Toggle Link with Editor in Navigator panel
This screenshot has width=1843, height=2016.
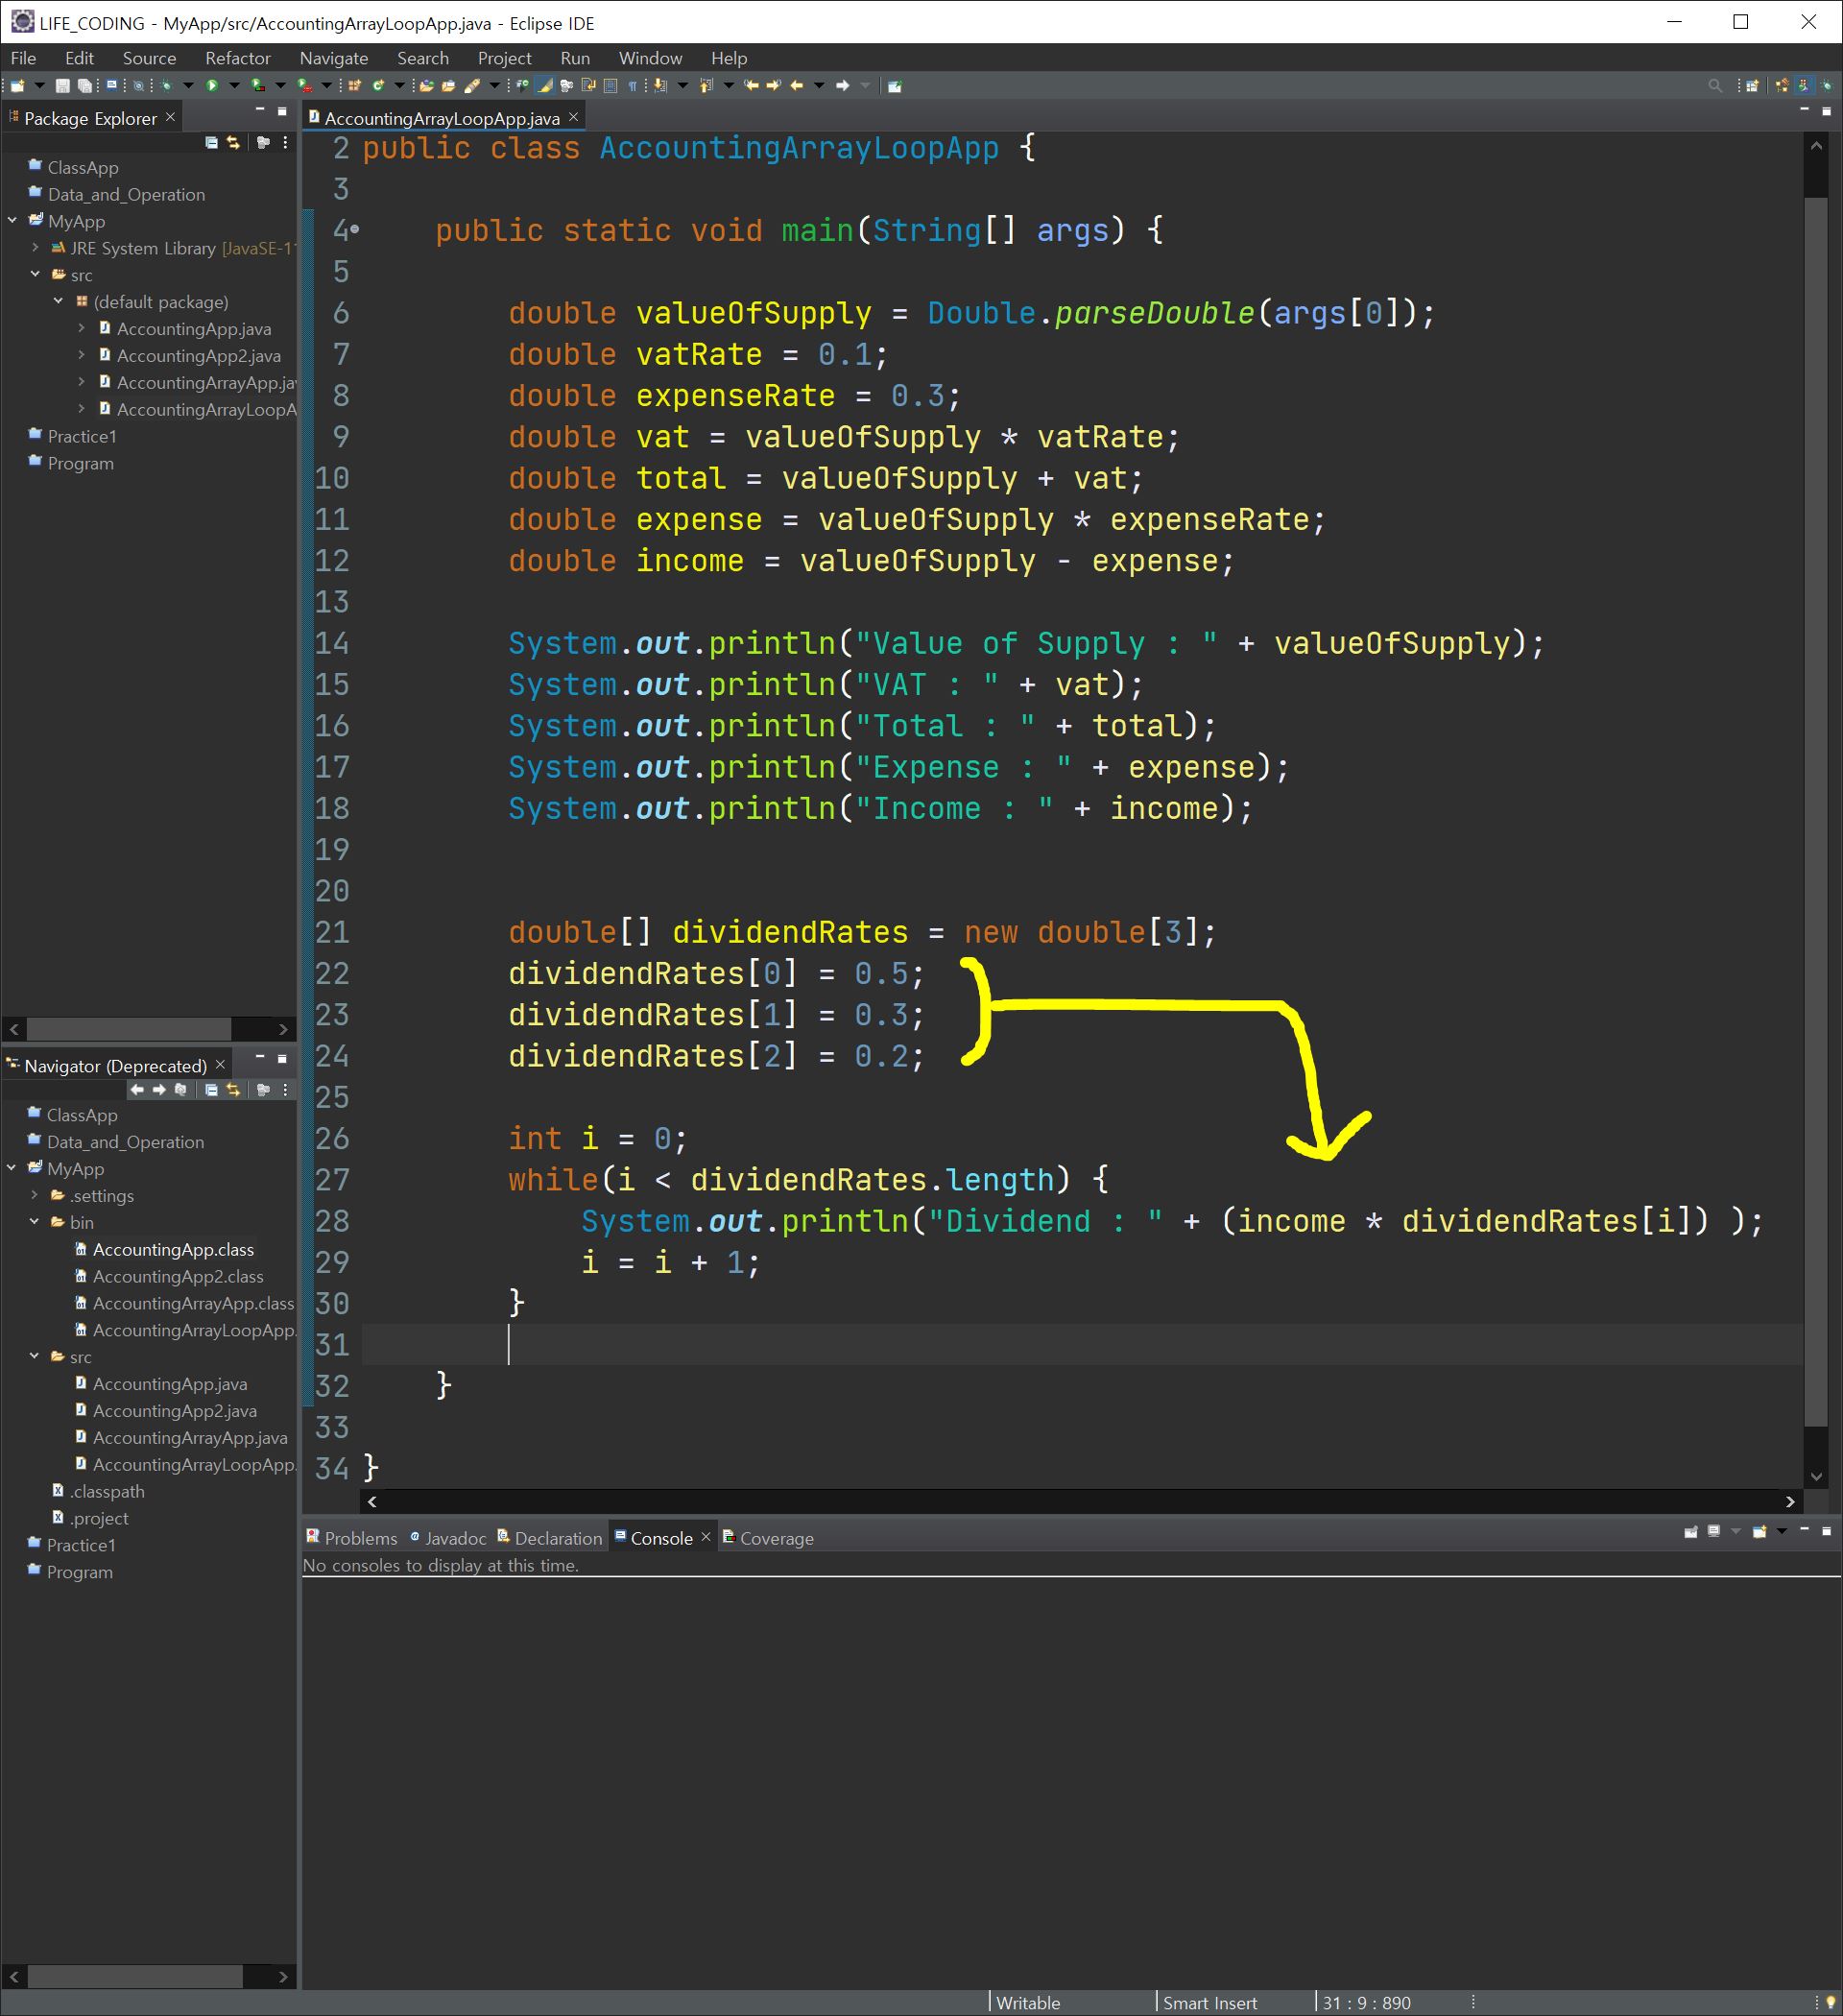pos(233,1090)
